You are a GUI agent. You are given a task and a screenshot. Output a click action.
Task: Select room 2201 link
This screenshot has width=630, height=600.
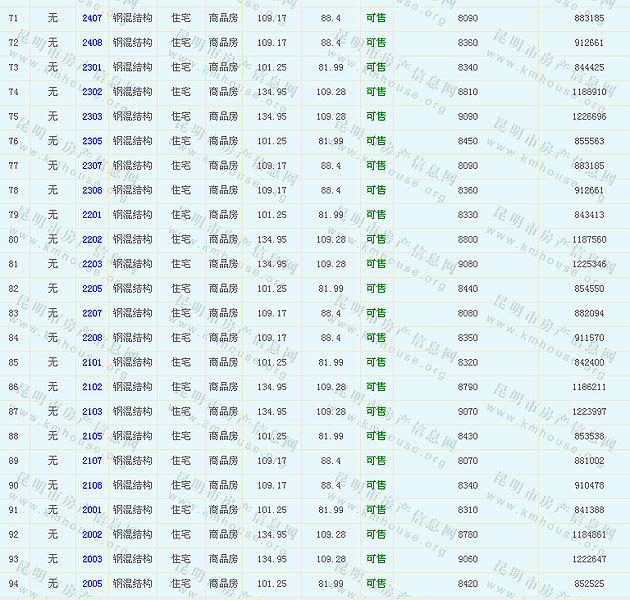point(92,215)
